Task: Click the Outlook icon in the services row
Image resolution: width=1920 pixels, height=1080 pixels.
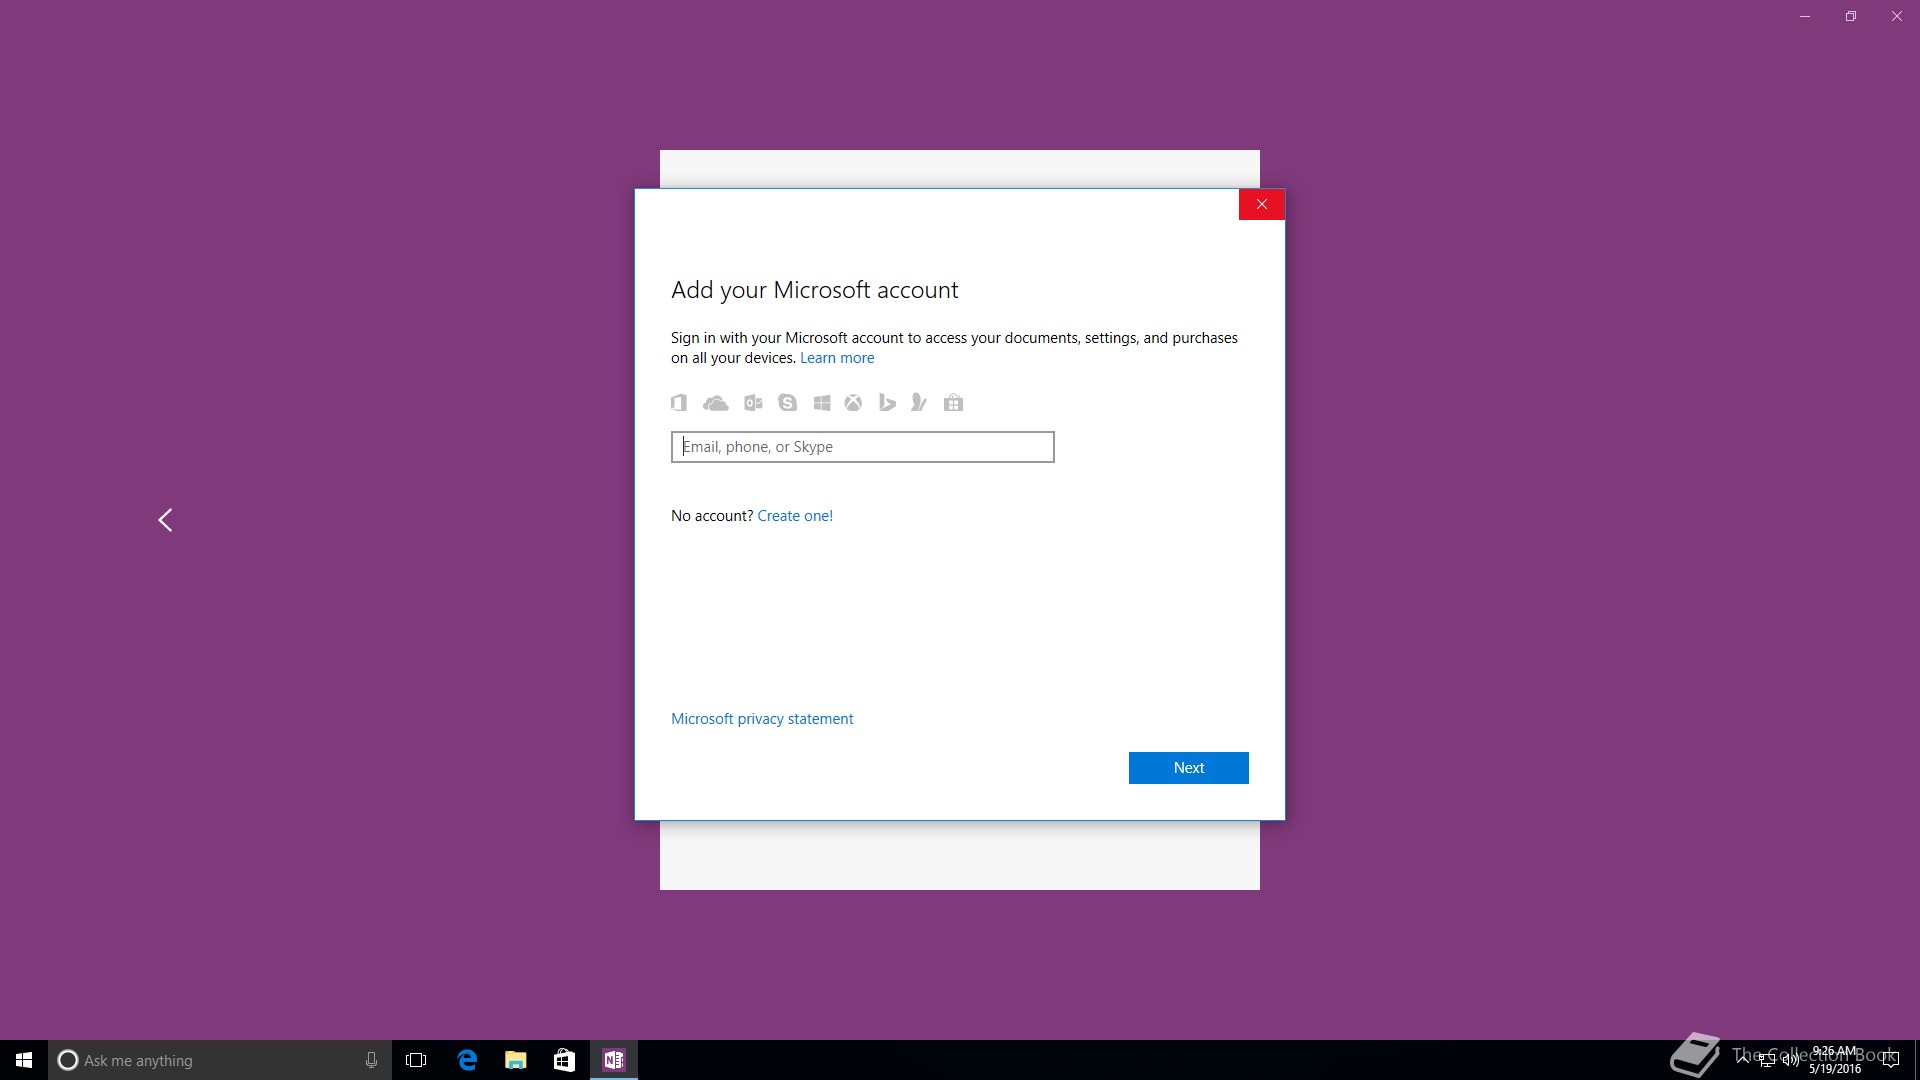Action: tap(753, 403)
